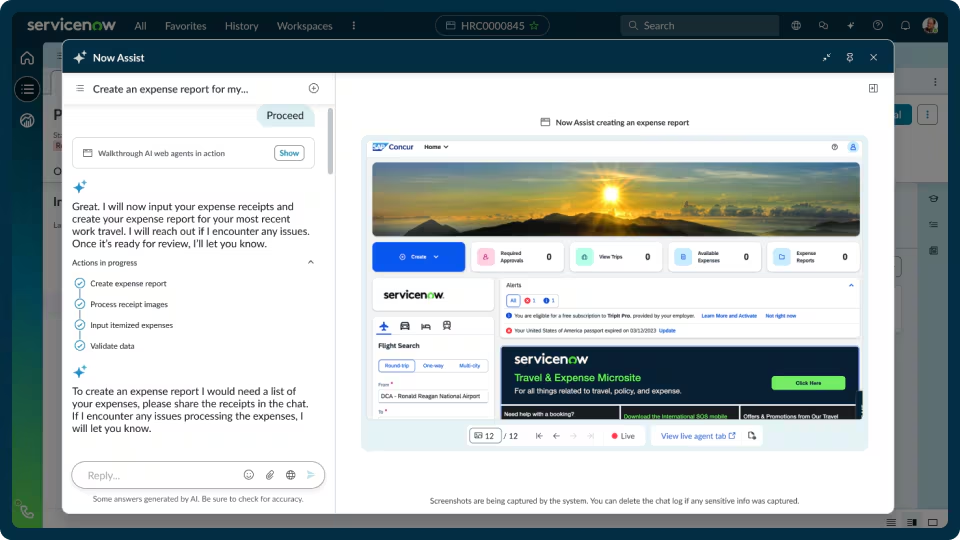The width and height of the screenshot is (960, 540).
Task: Open the Concur Home dropdown
Action: pyautogui.click(x=436, y=147)
